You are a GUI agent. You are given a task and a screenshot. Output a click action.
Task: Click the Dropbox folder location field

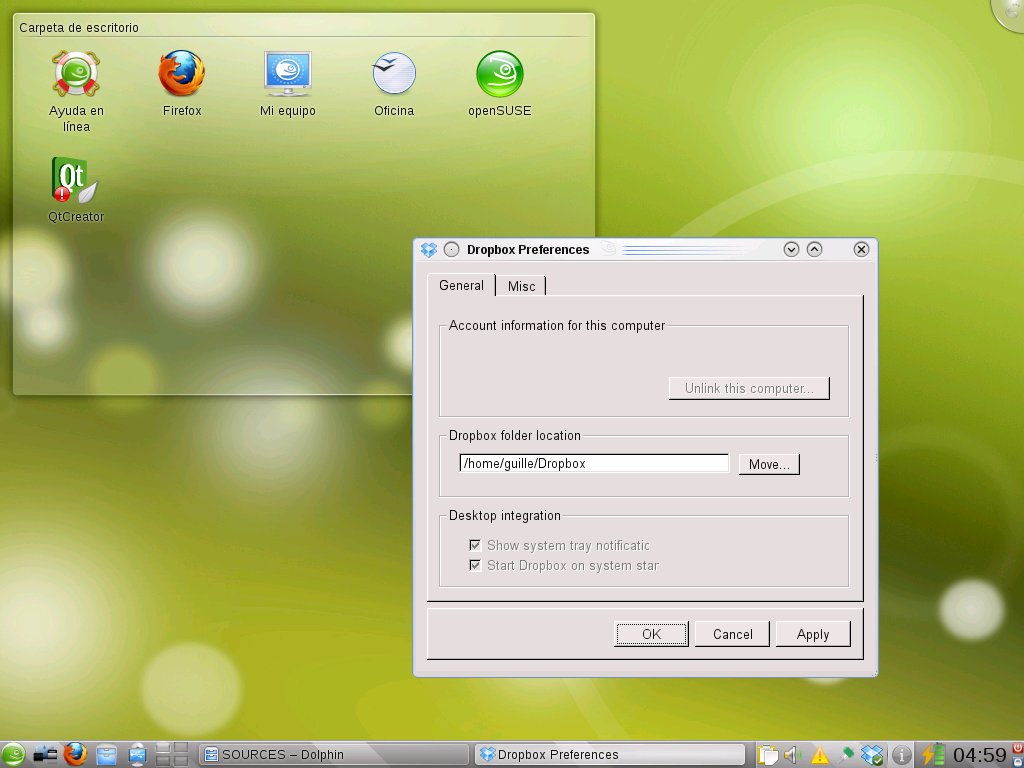[x=594, y=464]
